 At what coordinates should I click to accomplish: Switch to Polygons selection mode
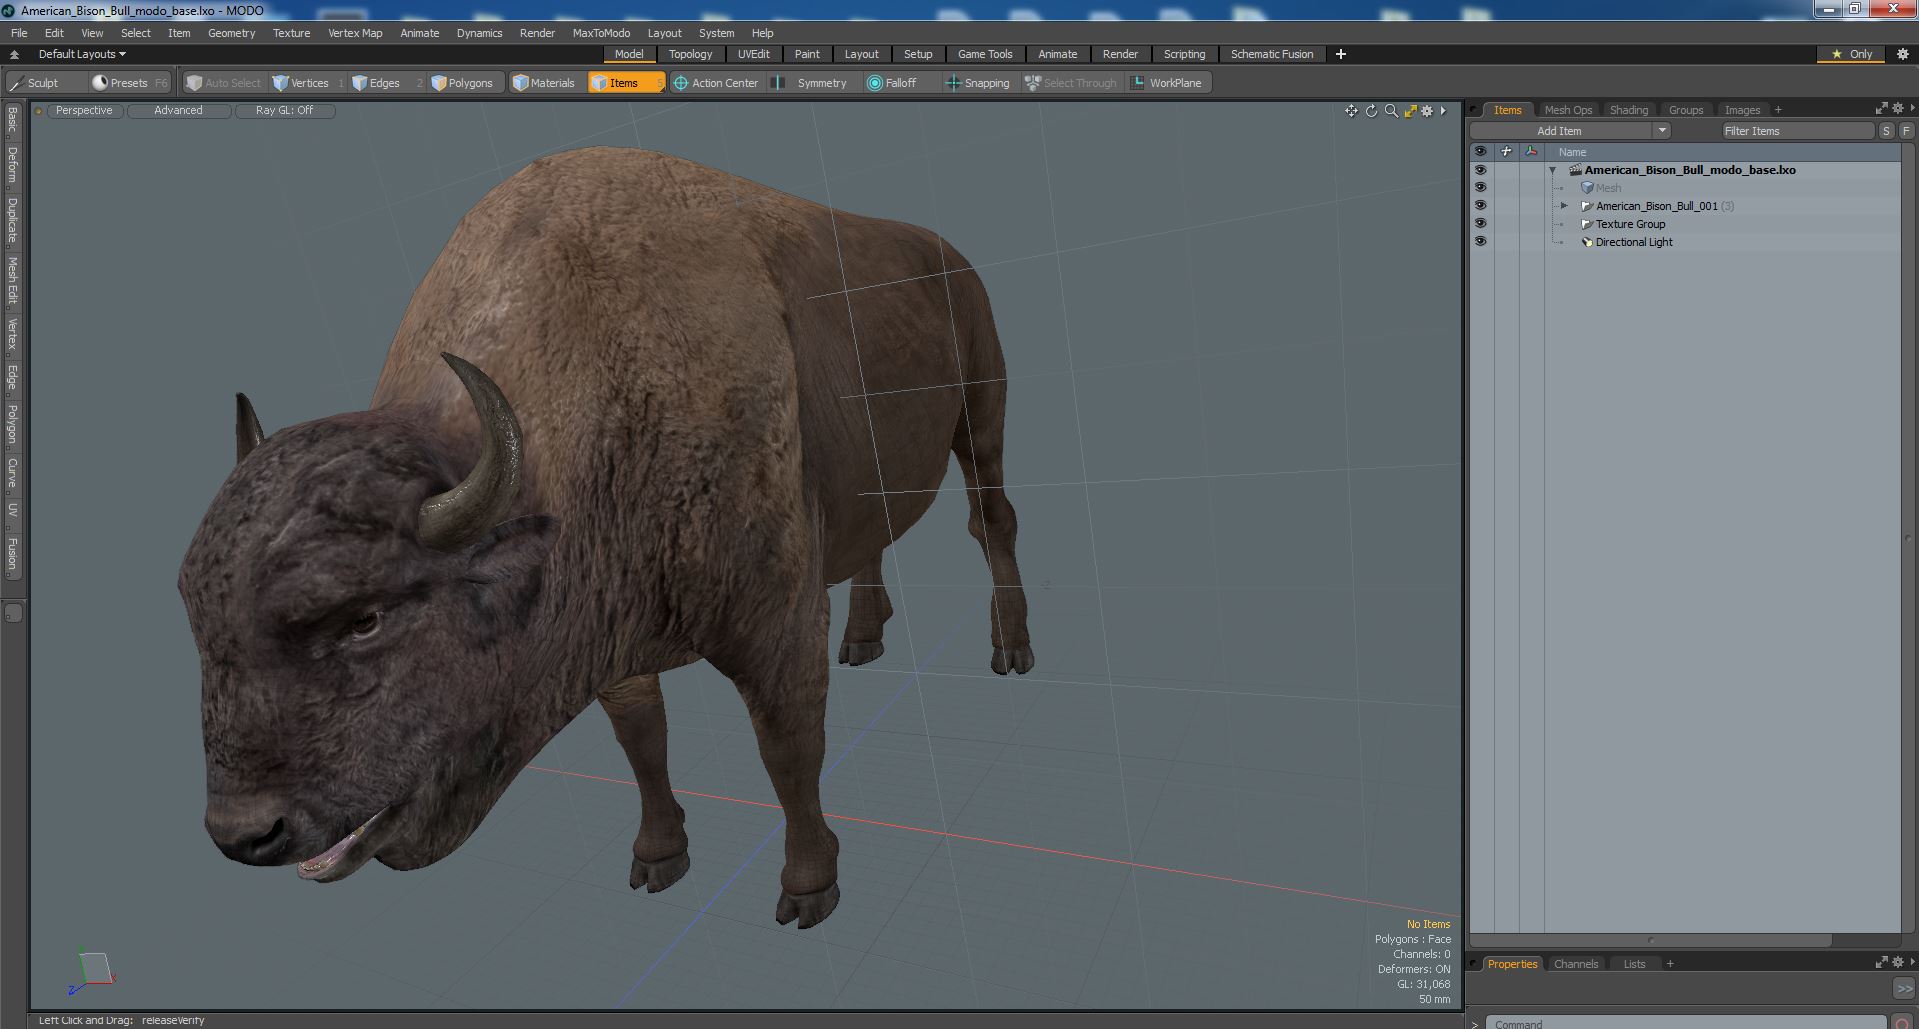(464, 83)
